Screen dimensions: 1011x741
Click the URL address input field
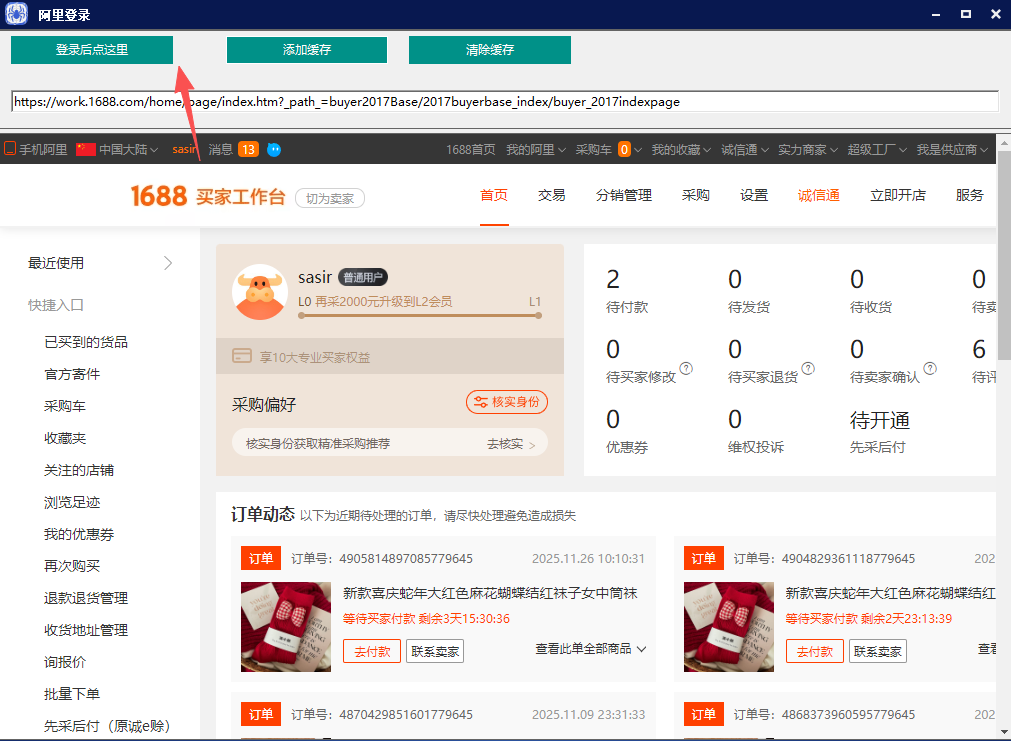pos(500,101)
